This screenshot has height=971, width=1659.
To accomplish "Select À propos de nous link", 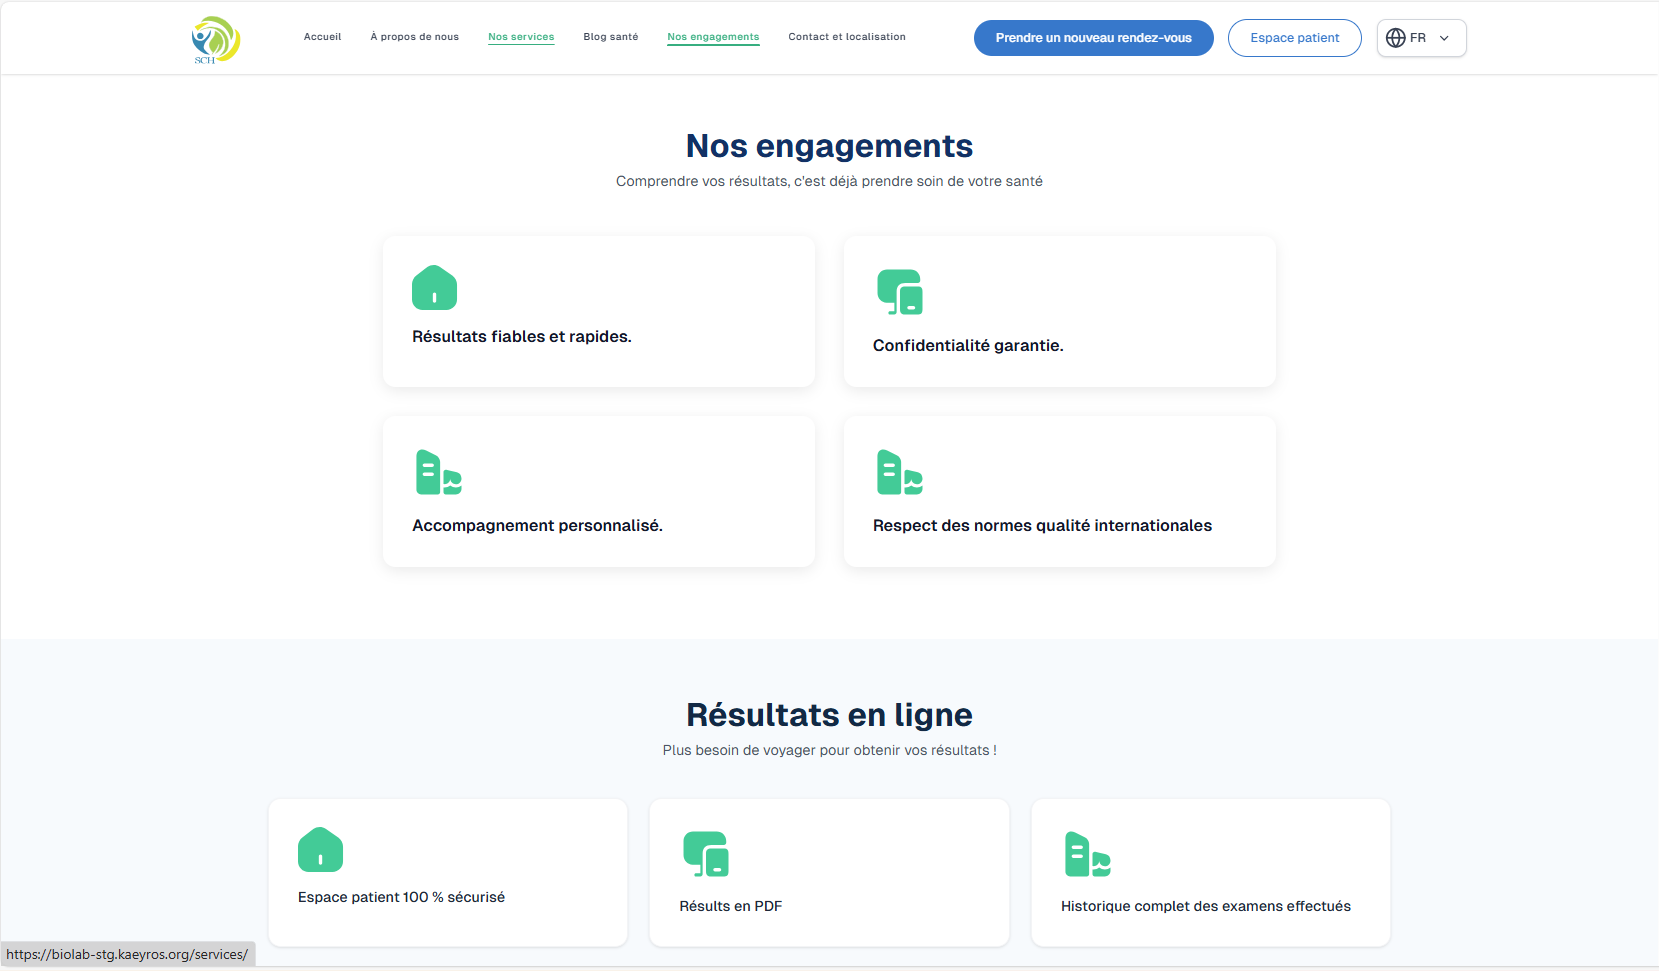I will point(414,36).
